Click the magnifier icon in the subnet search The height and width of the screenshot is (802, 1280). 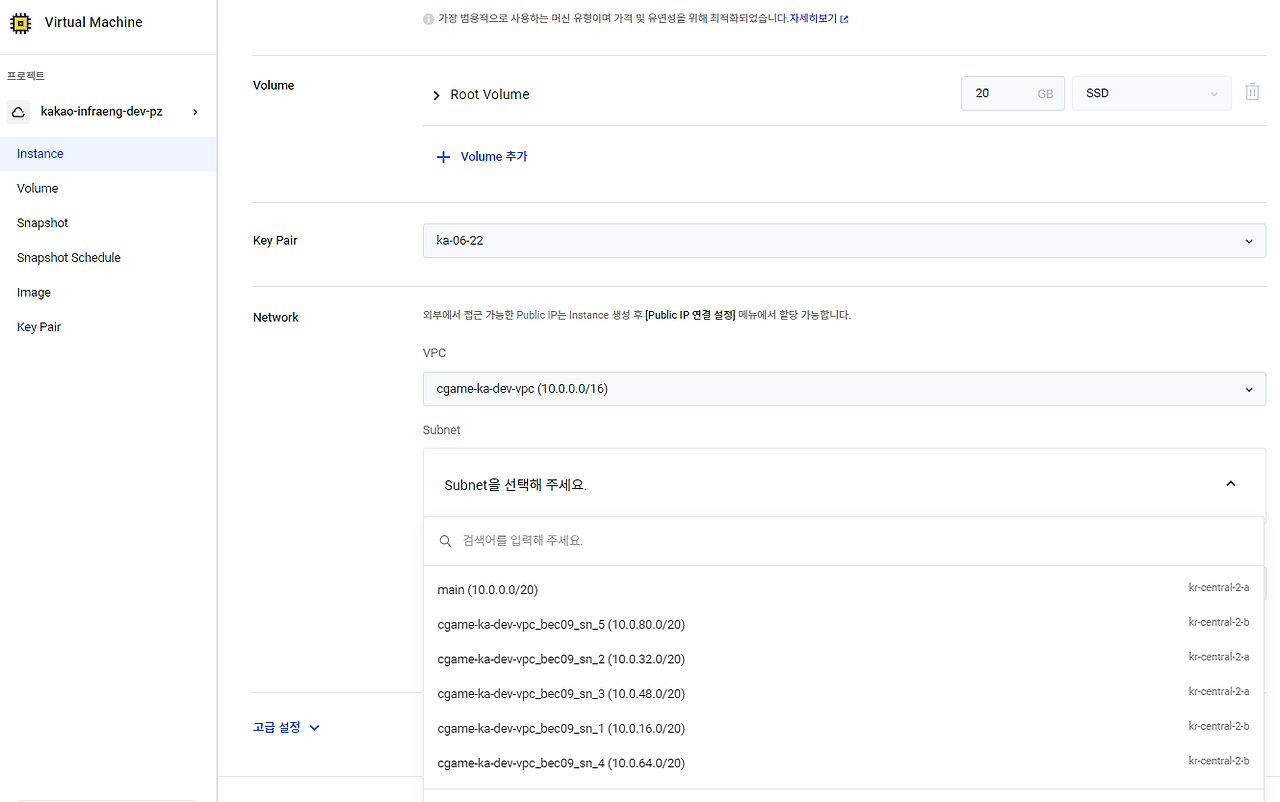(x=445, y=540)
